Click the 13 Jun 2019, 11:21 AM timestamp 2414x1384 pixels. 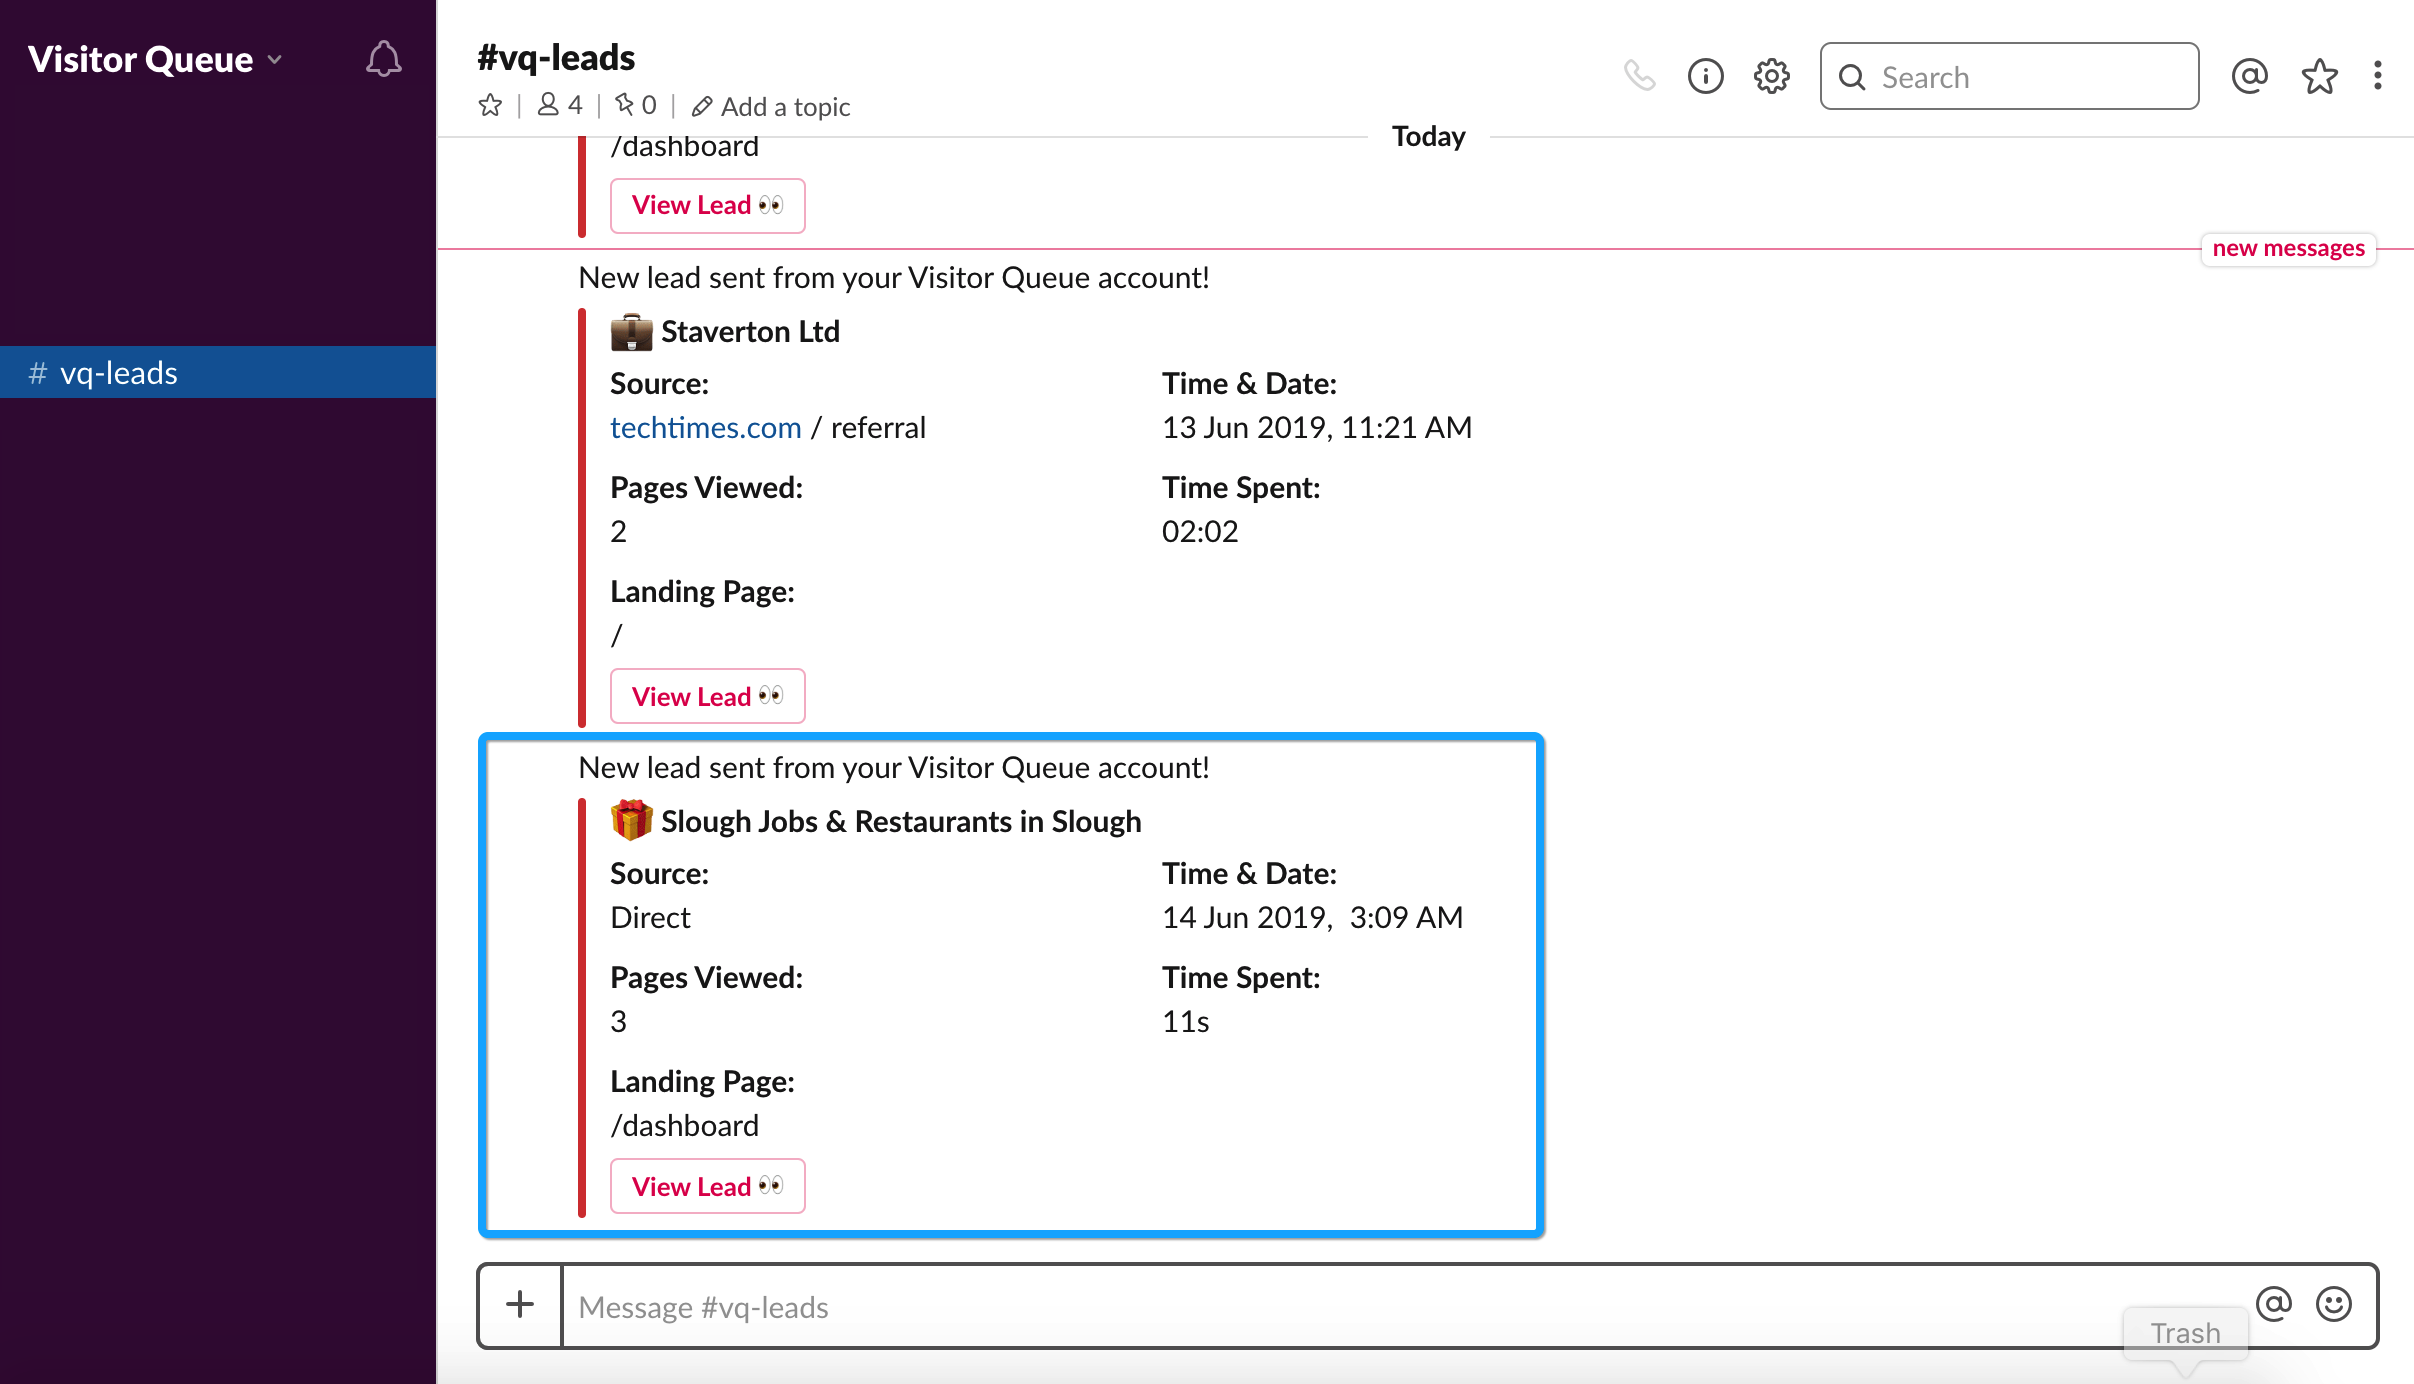tap(1316, 427)
